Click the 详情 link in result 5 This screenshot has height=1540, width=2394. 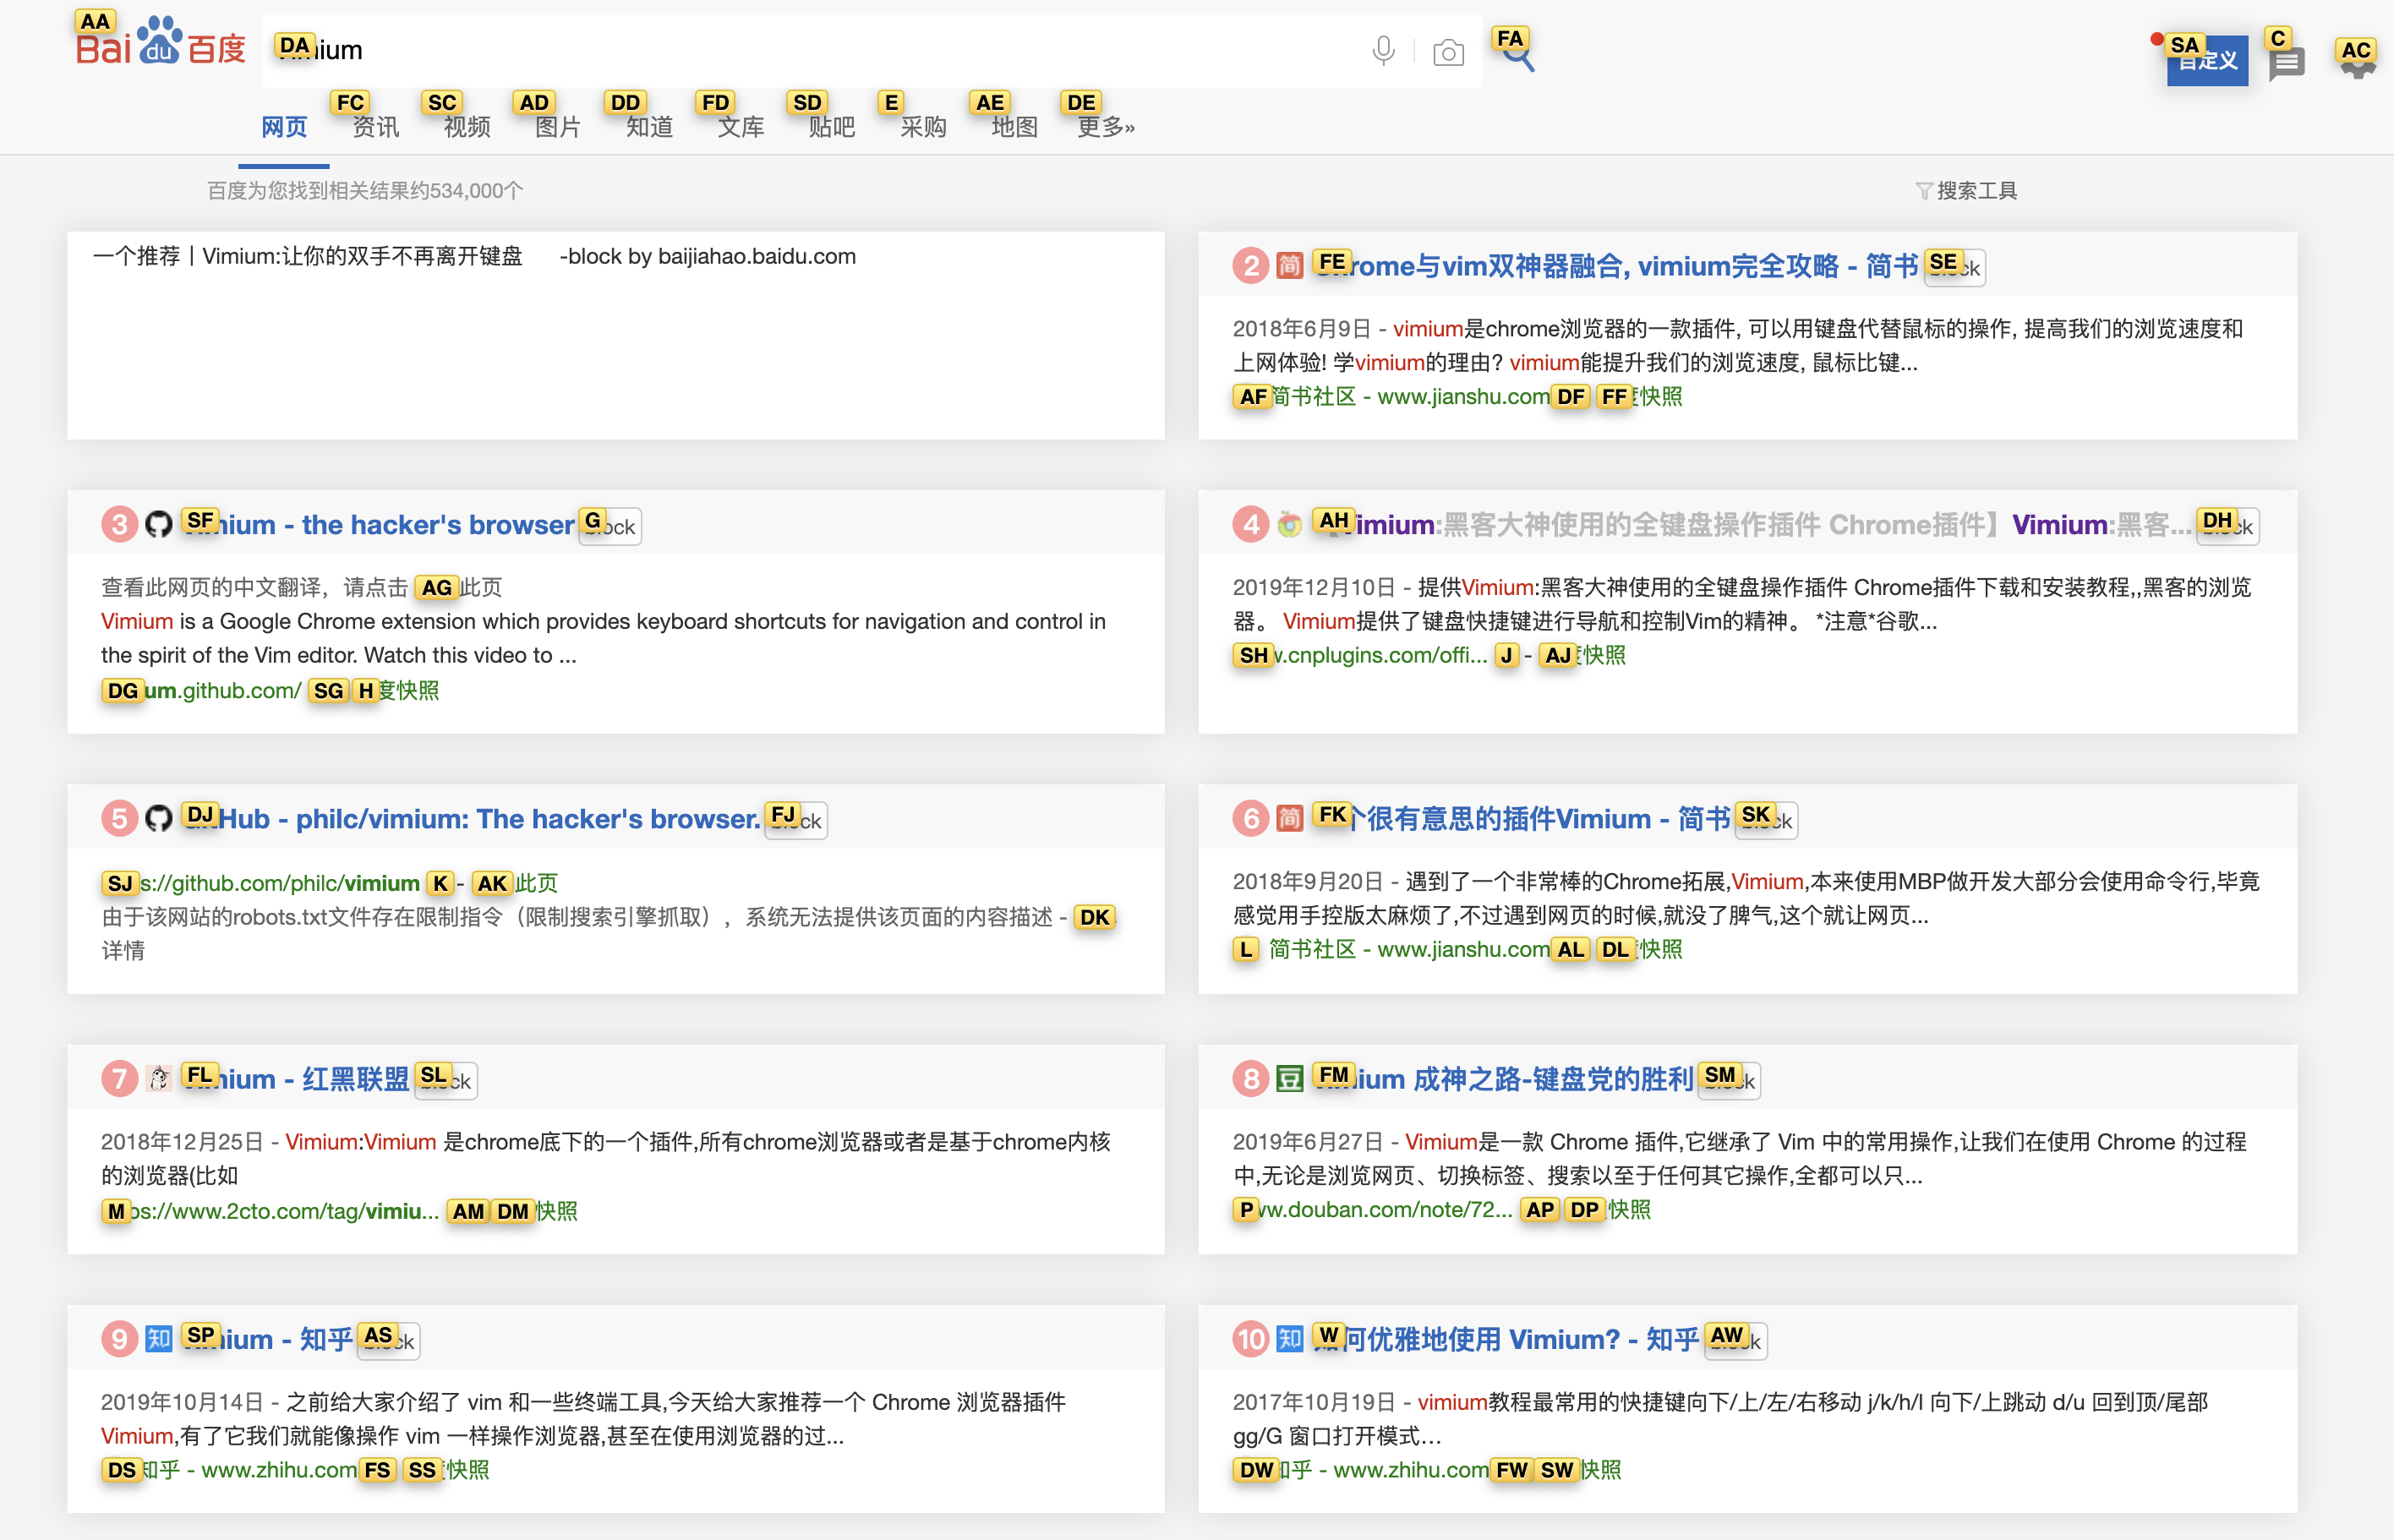(123, 951)
